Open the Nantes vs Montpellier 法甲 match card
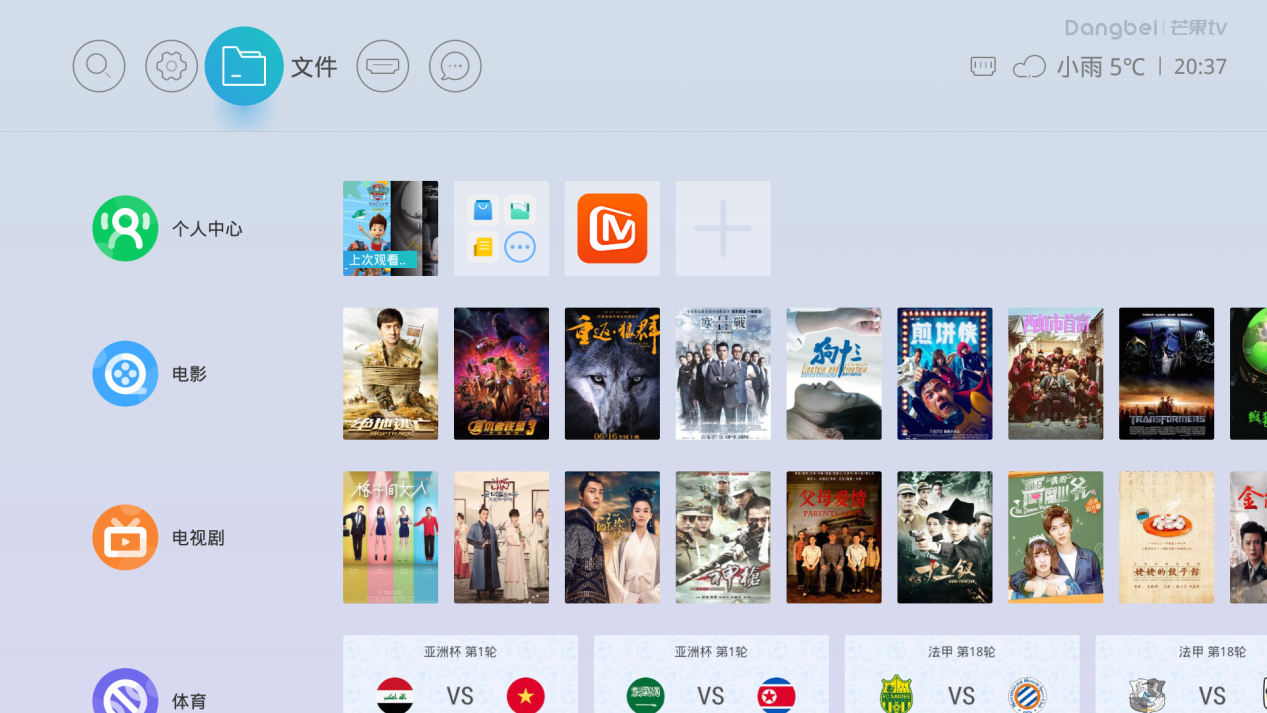This screenshot has width=1267, height=713. tap(962, 674)
